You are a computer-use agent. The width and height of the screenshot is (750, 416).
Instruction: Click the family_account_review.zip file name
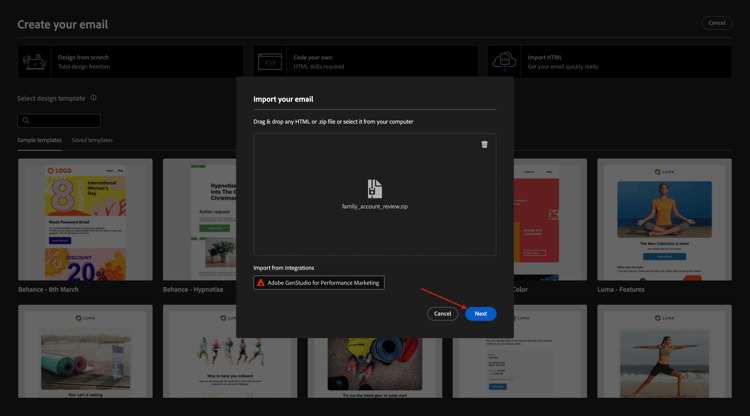point(375,207)
